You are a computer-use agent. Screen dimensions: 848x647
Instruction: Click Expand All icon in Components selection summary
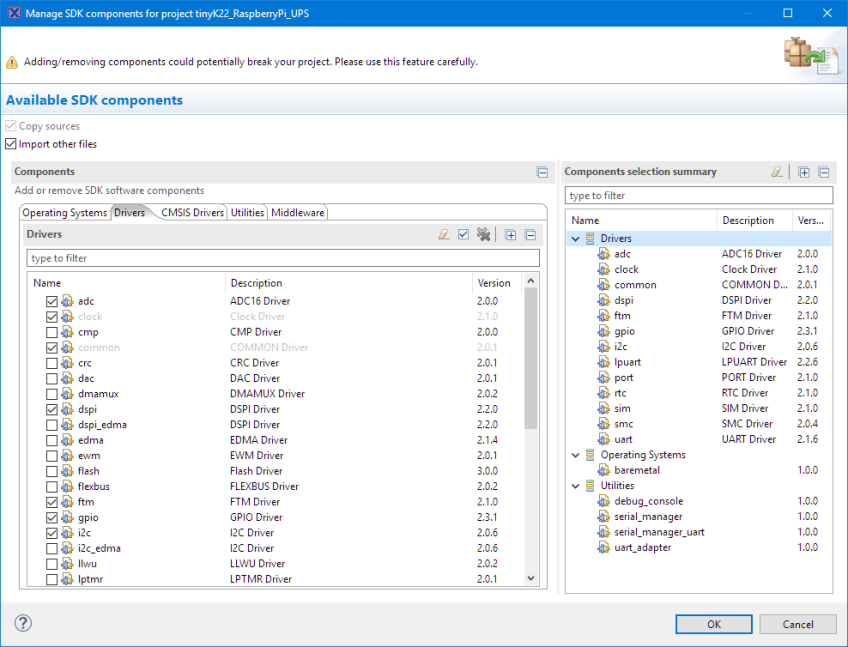[804, 172]
